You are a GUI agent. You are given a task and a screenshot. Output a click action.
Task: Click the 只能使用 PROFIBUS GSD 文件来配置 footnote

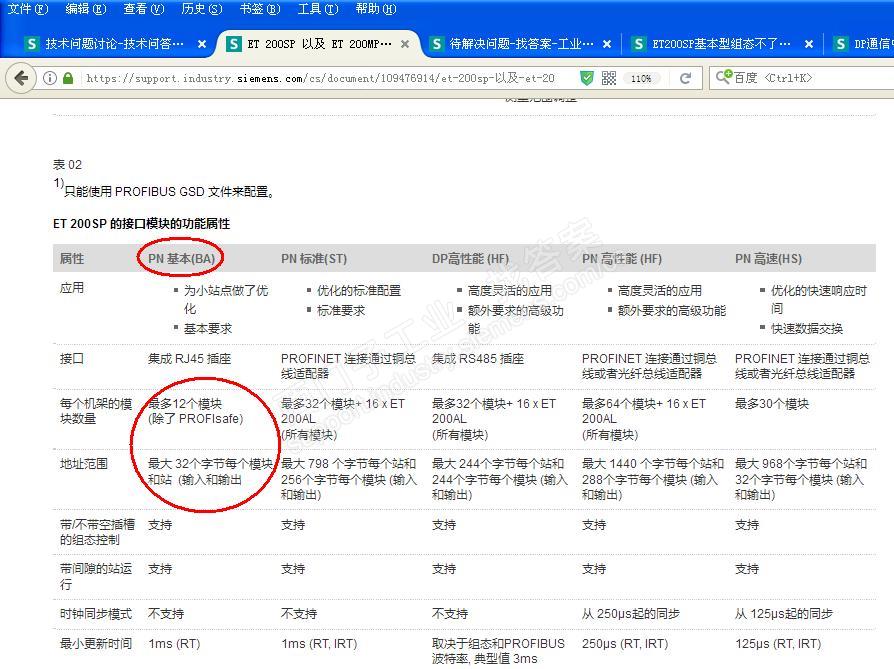click(169, 192)
